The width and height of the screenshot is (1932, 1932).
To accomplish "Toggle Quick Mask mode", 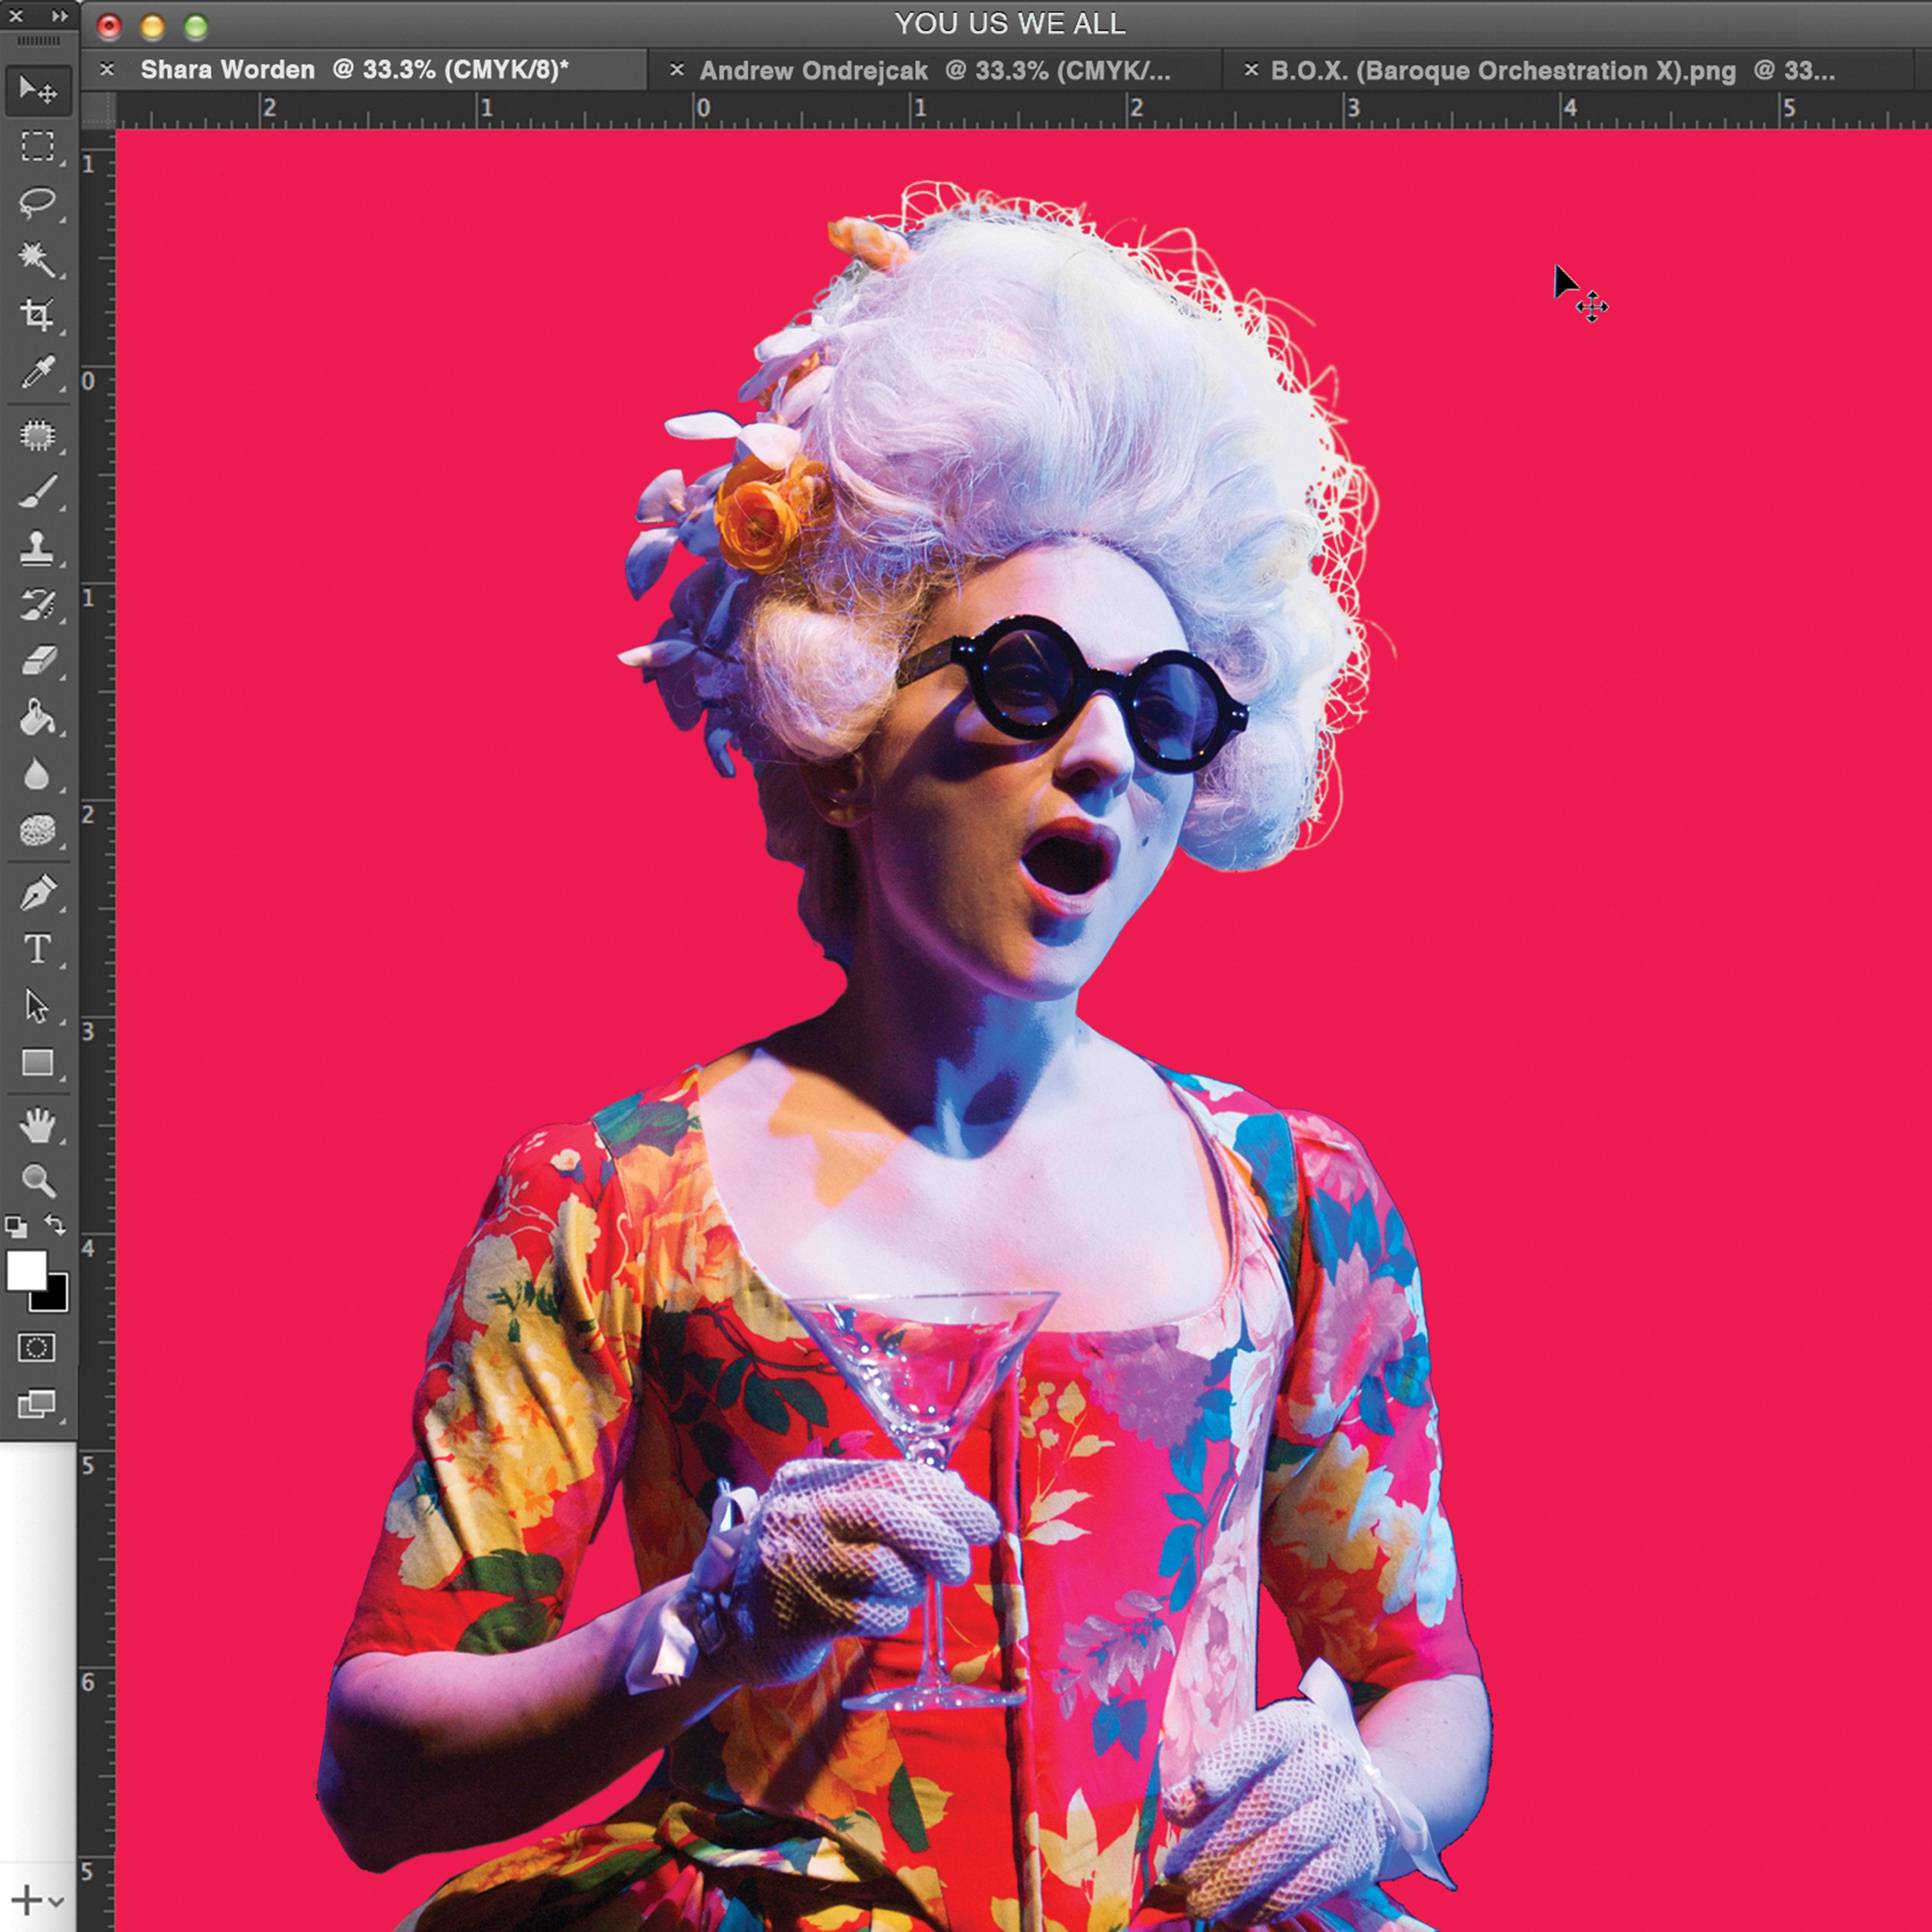I will [37, 1347].
